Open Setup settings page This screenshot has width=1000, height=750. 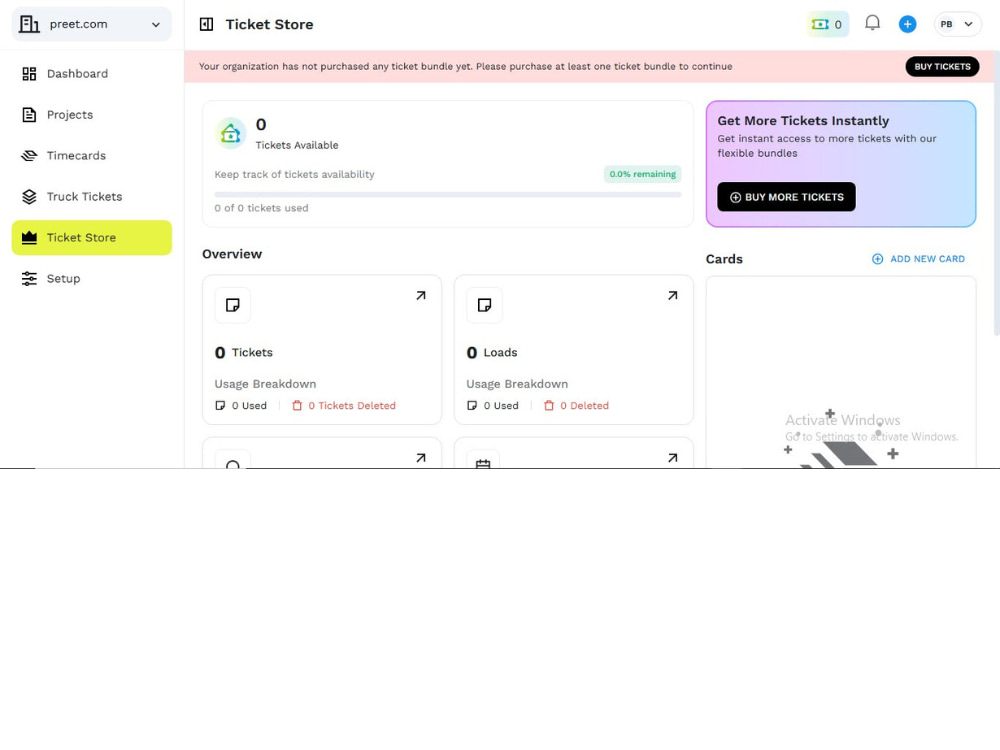pos(91,279)
